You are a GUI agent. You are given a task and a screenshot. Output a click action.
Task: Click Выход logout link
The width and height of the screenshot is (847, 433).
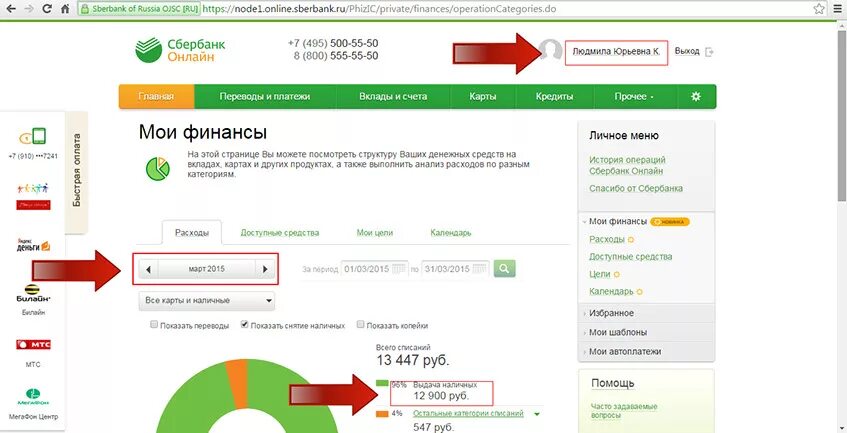tap(687, 51)
